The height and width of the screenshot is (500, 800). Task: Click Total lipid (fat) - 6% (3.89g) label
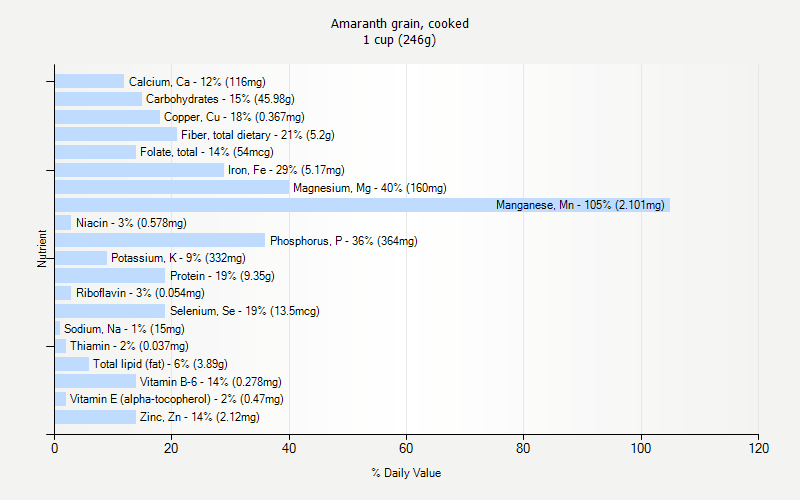[x=160, y=364]
